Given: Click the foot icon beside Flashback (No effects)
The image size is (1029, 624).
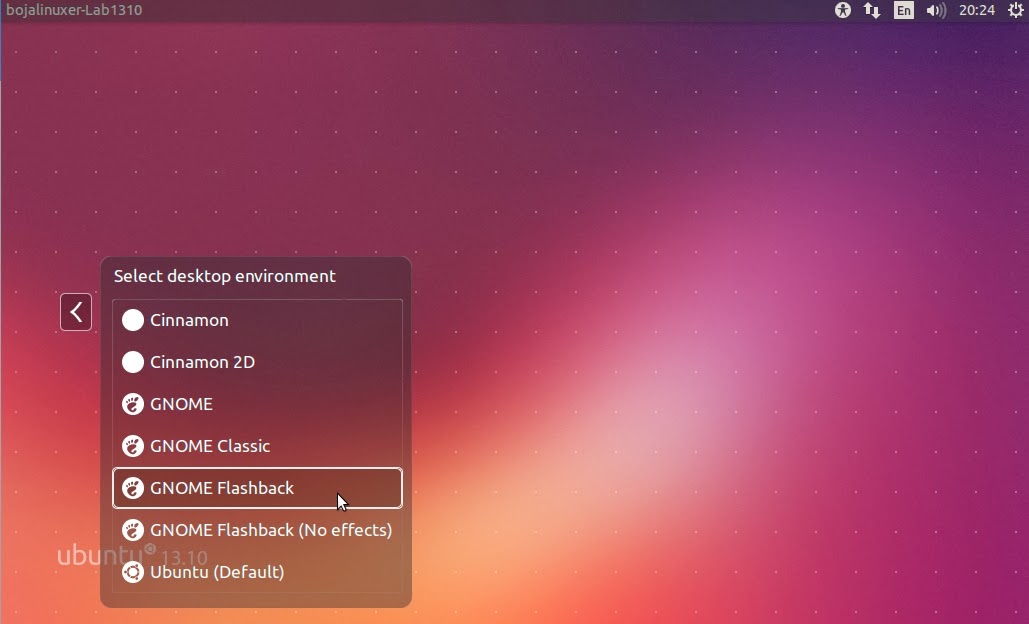Looking at the screenshot, I should (133, 530).
